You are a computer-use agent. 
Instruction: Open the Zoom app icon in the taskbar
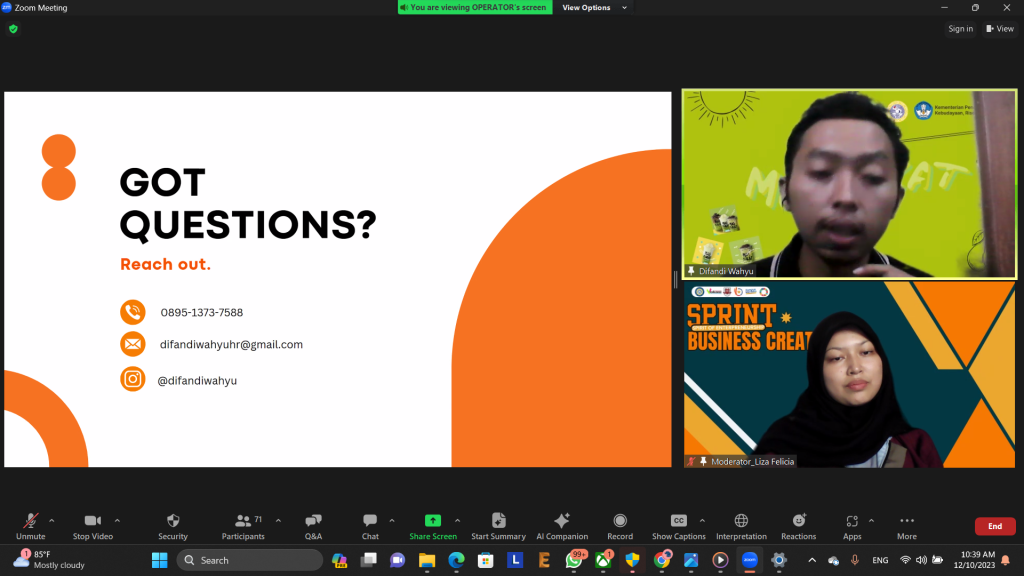coord(750,560)
